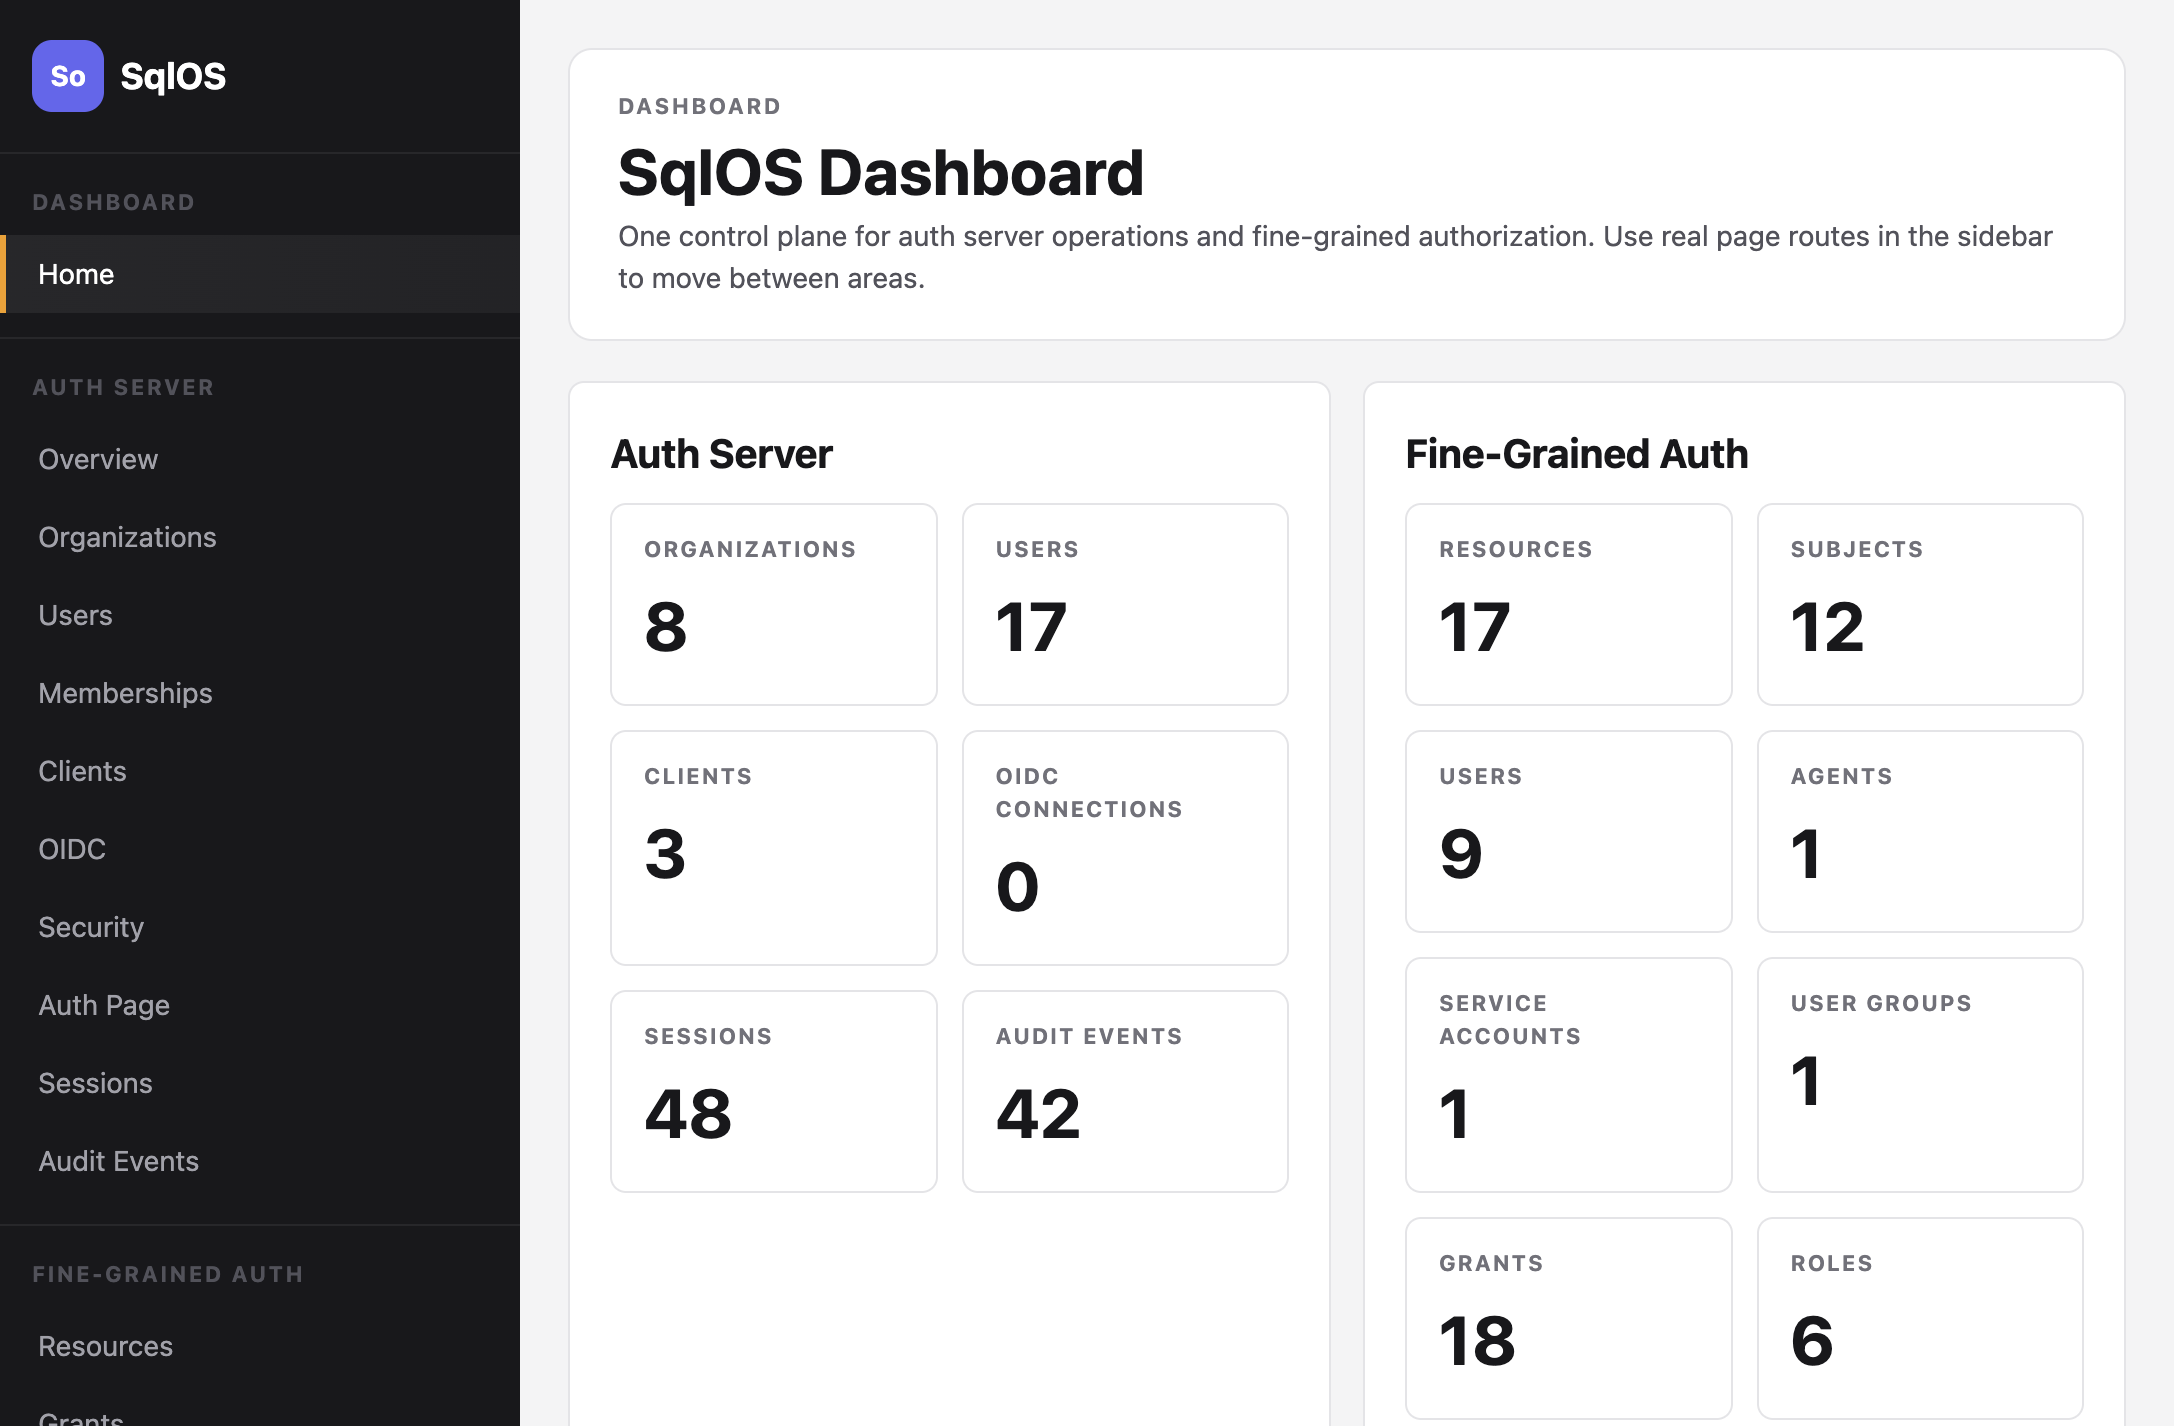Click the purple So logo icon
2174x1426 pixels.
coord(67,76)
